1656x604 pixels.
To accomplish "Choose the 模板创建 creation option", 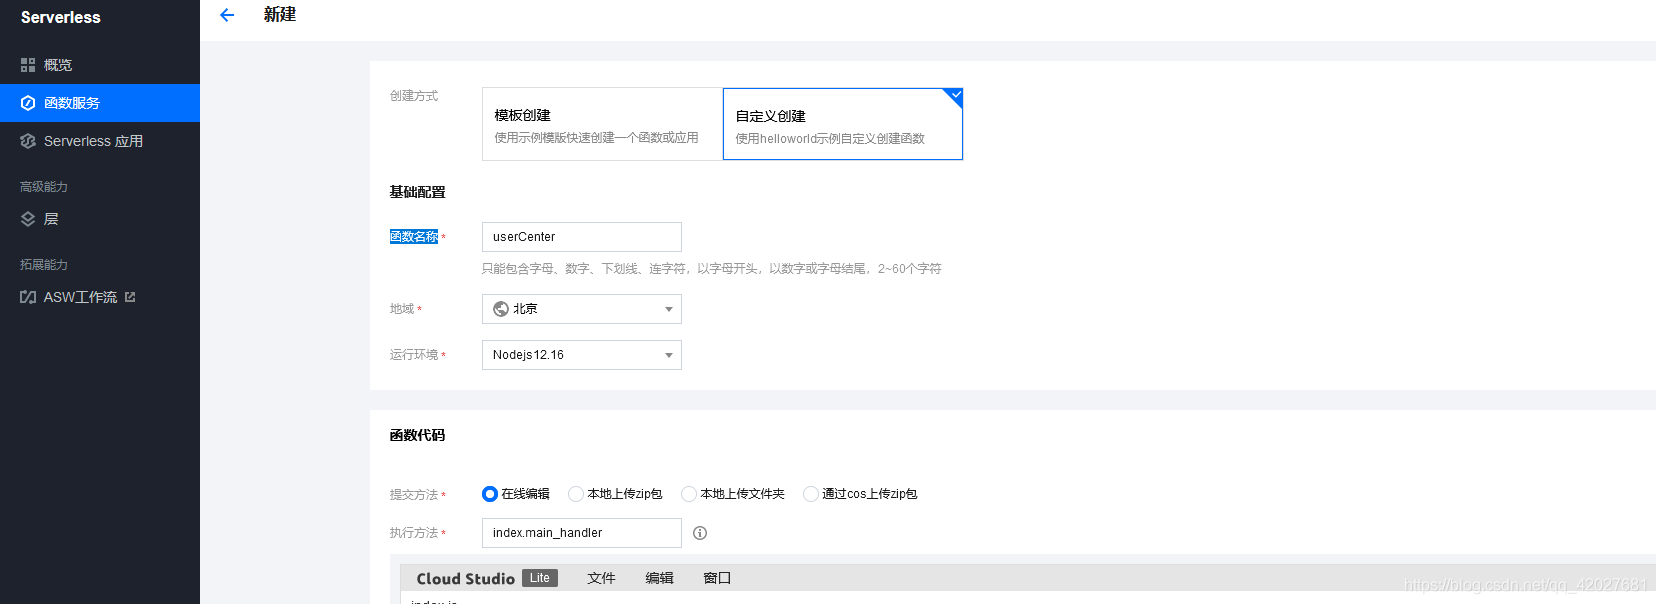I will pyautogui.click(x=602, y=124).
